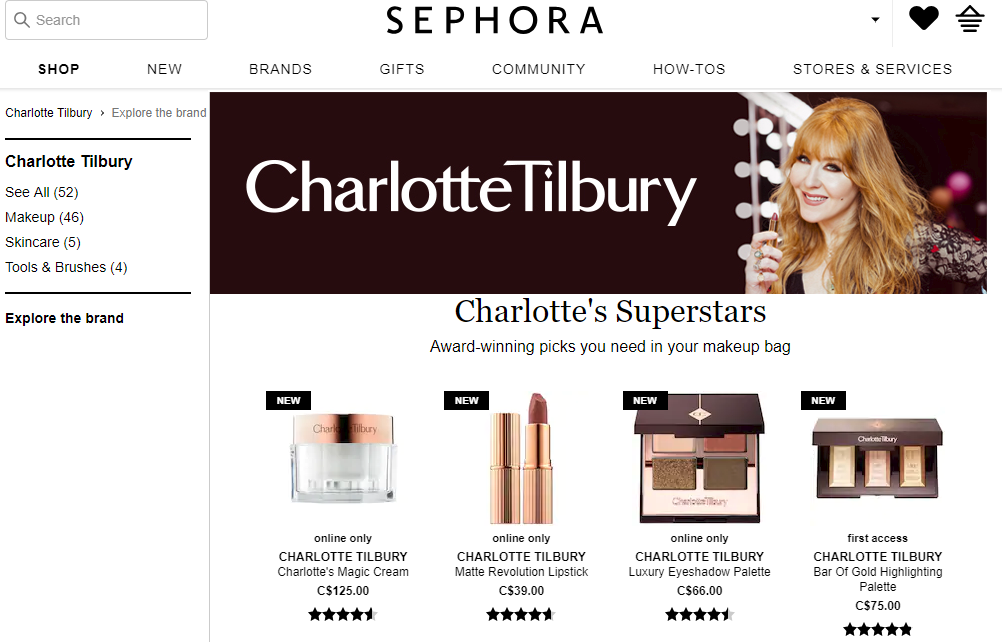The width and height of the screenshot is (1002, 642).
Task: Select See All (52) category
Action: click(x=42, y=192)
